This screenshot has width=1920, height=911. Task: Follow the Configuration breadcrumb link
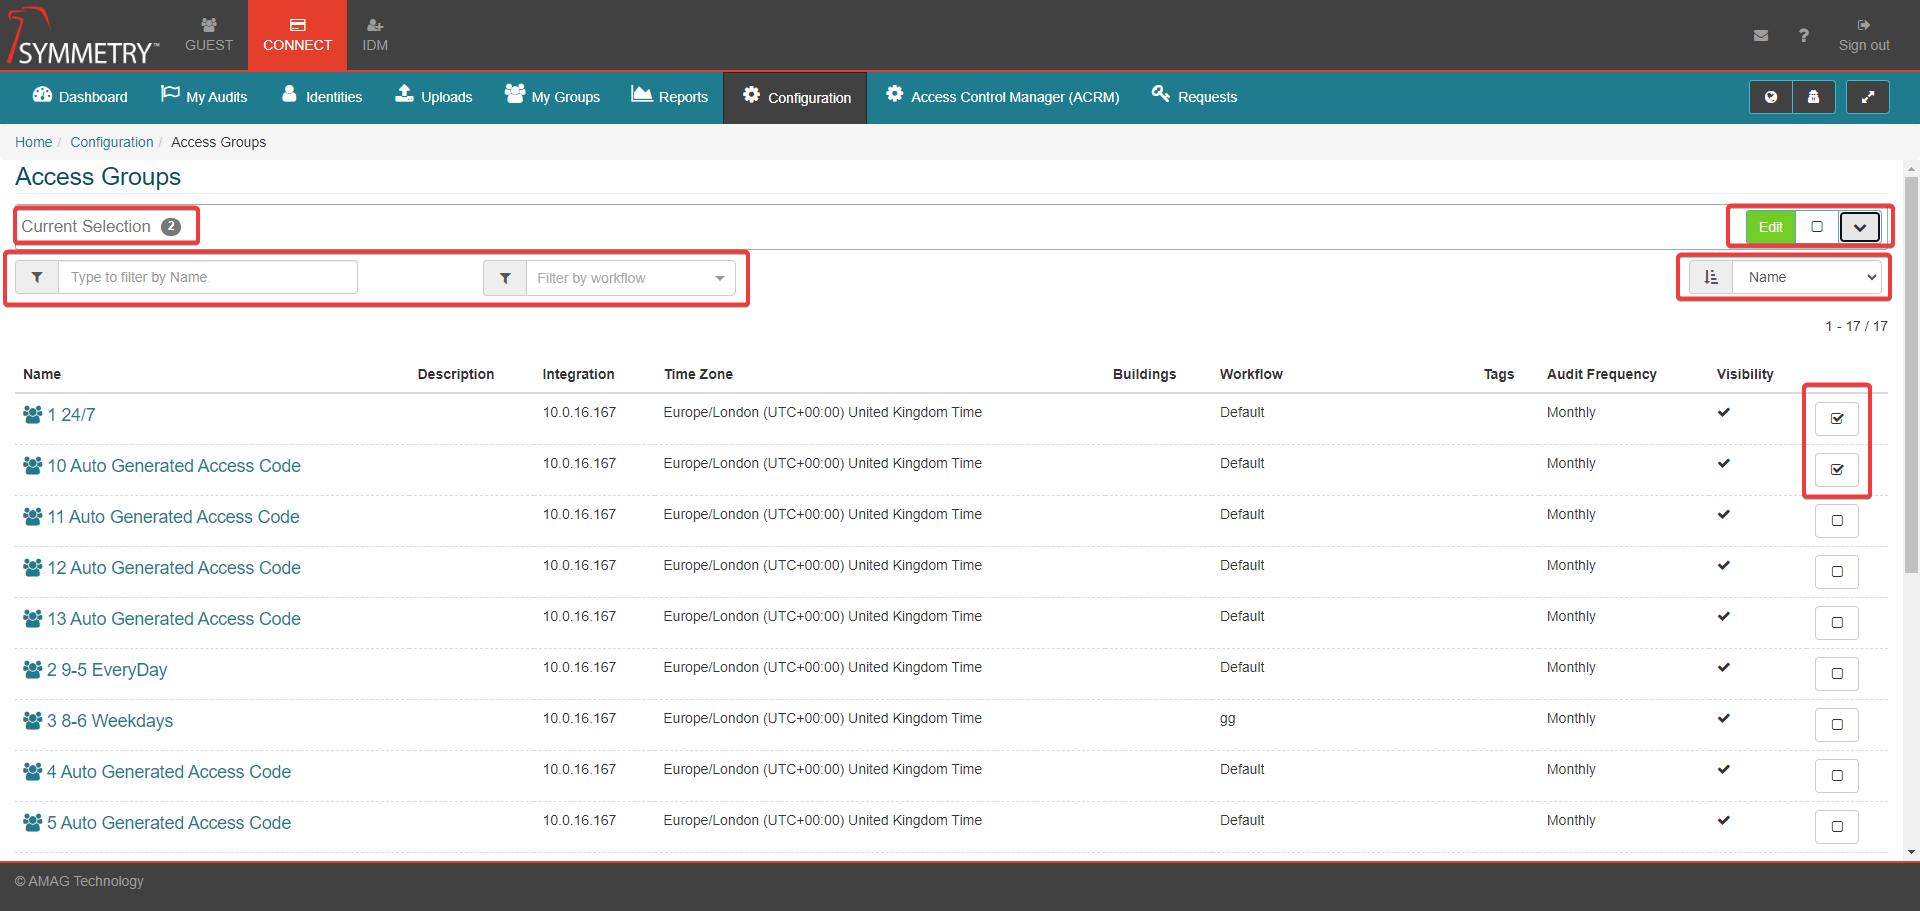point(112,142)
